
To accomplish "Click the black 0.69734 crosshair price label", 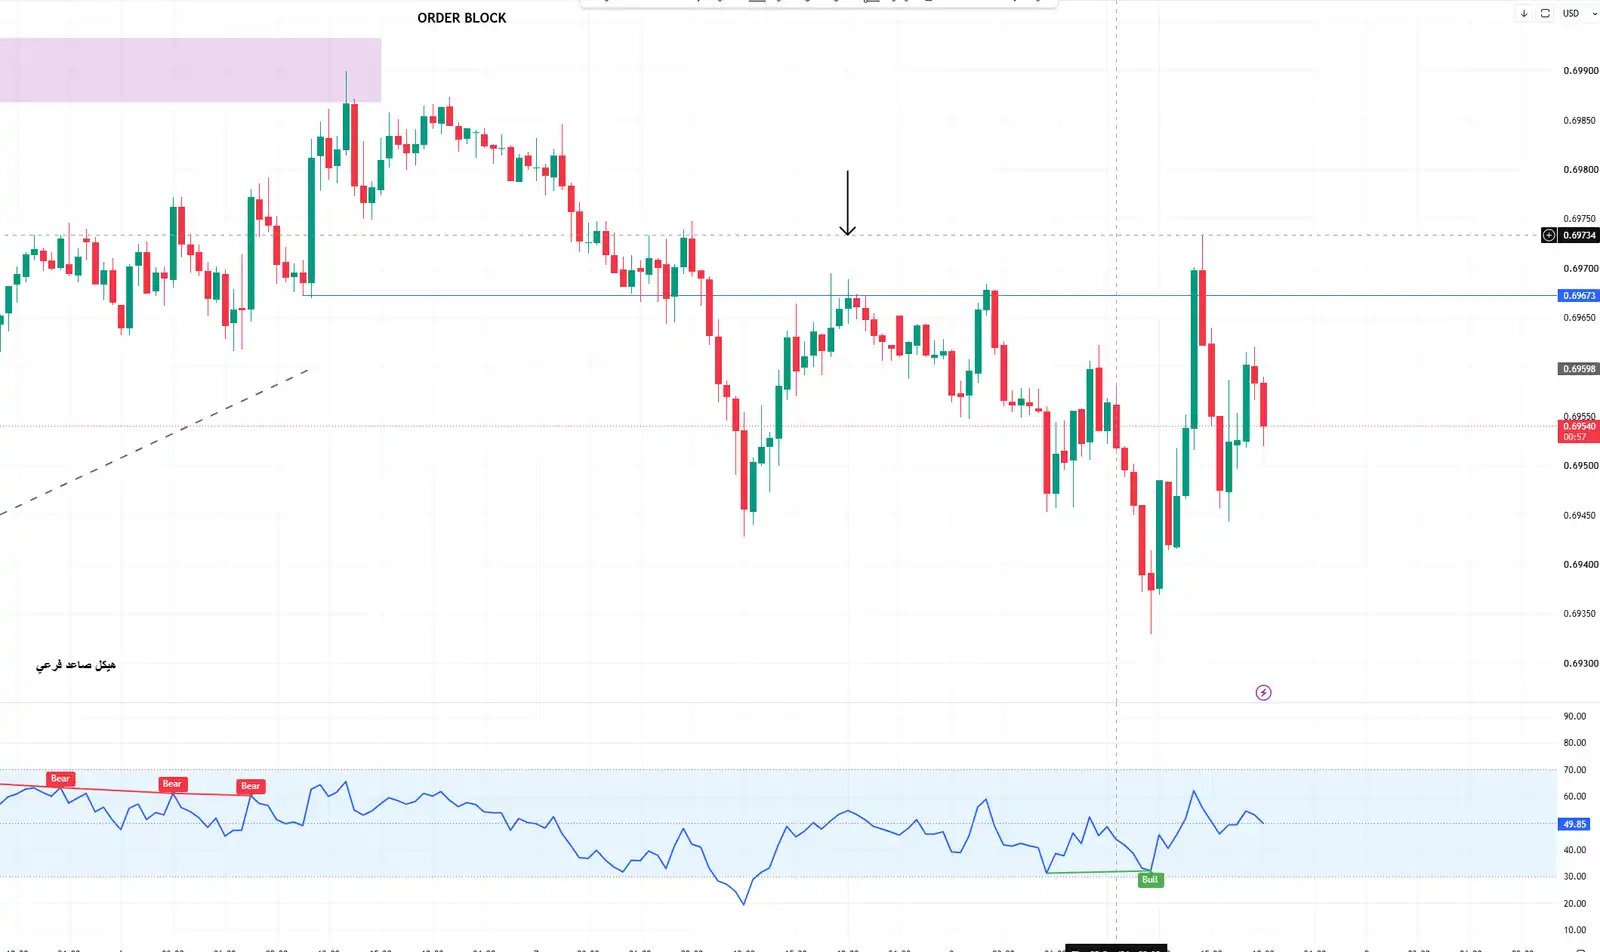I will click(1579, 236).
